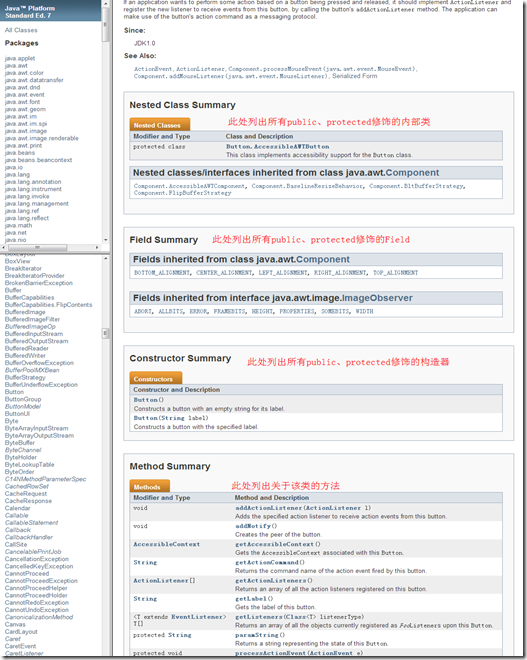Open paramString method link
The height and width of the screenshot is (660, 527).
pyautogui.click(x=257, y=635)
